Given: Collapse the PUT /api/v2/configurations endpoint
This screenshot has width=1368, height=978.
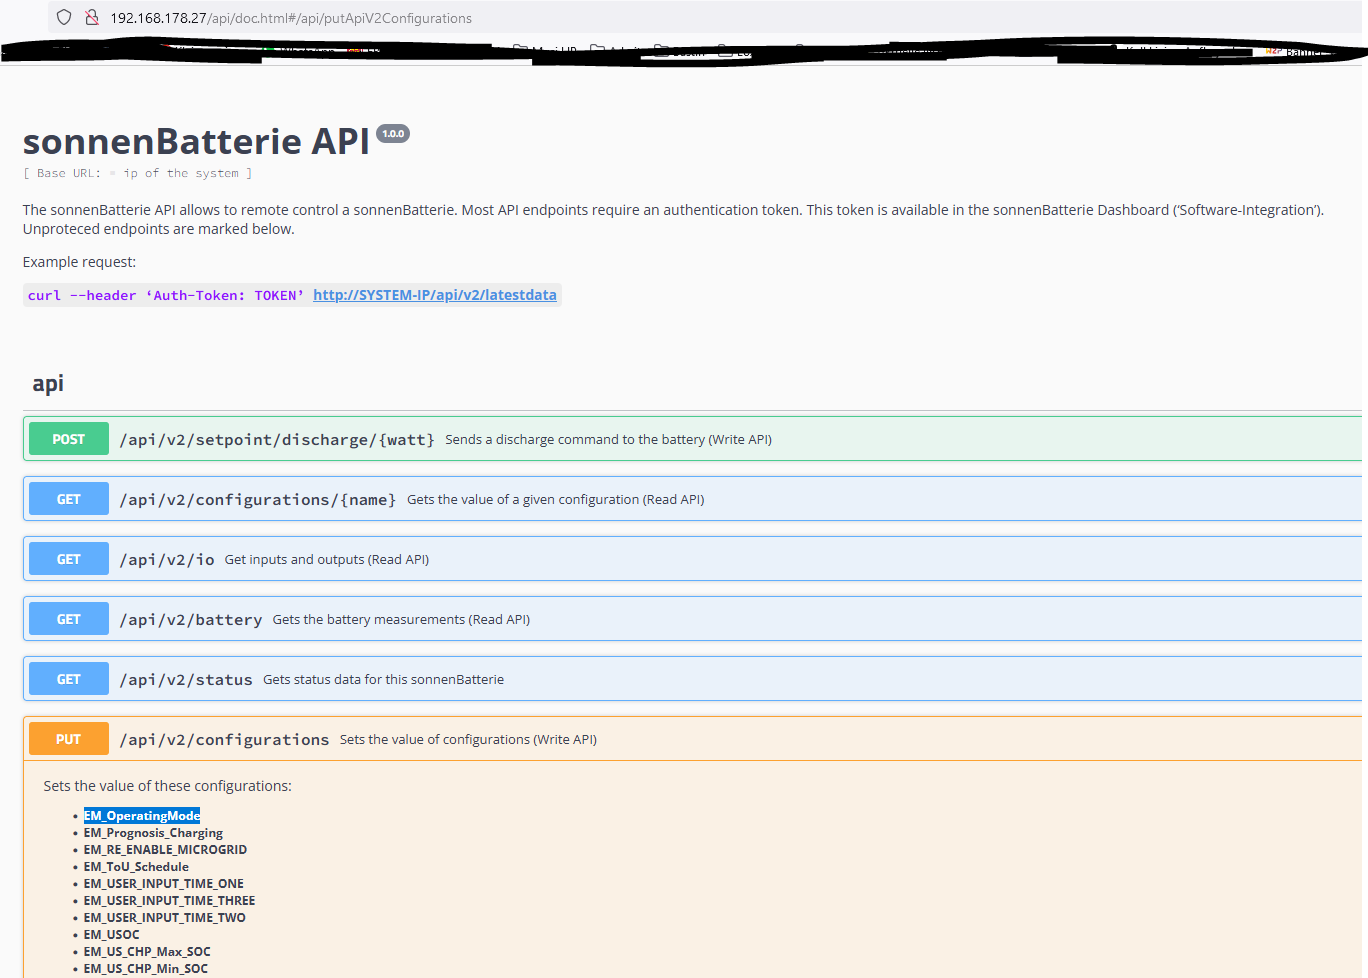Looking at the screenshot, I should click(692, 739).
